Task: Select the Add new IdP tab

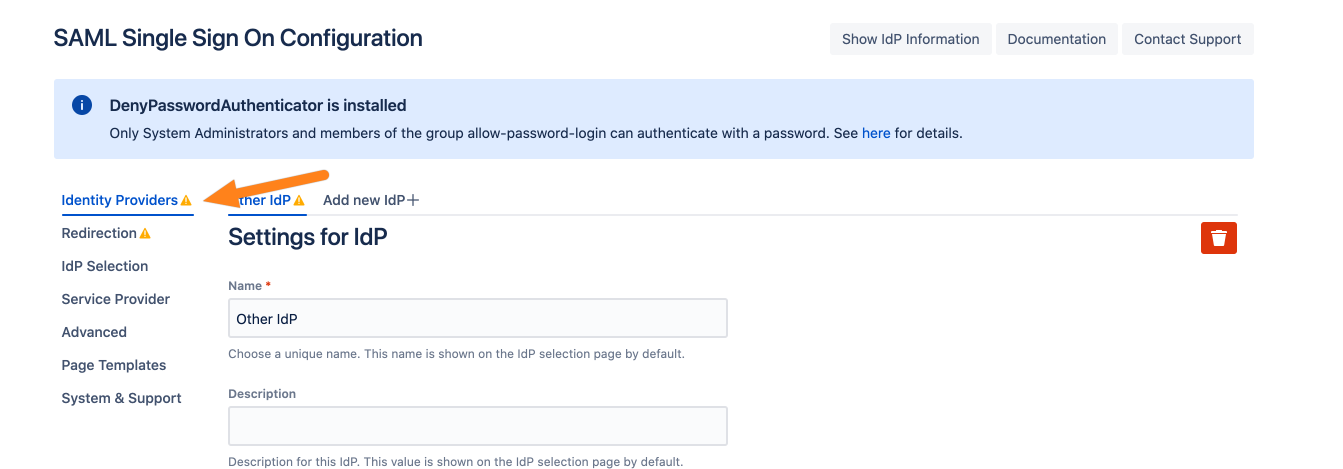Action: (364, 200)
